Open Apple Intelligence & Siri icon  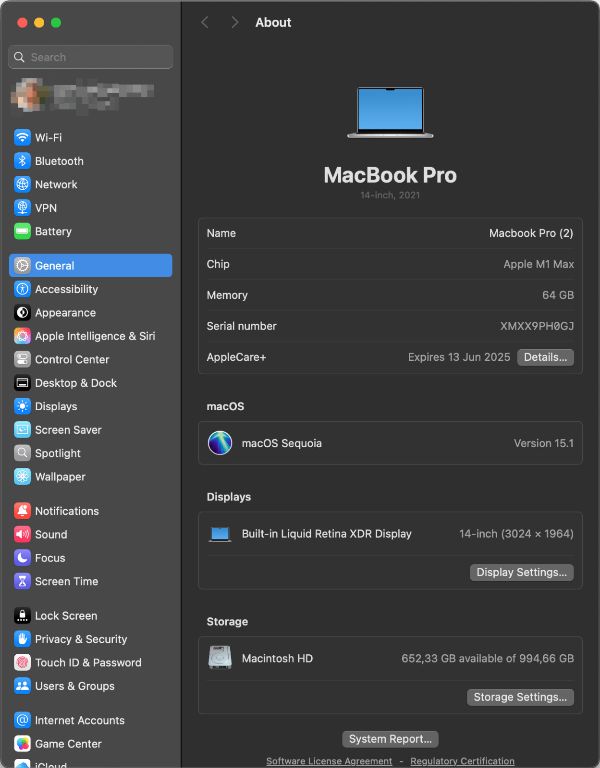tap(22, 336)
